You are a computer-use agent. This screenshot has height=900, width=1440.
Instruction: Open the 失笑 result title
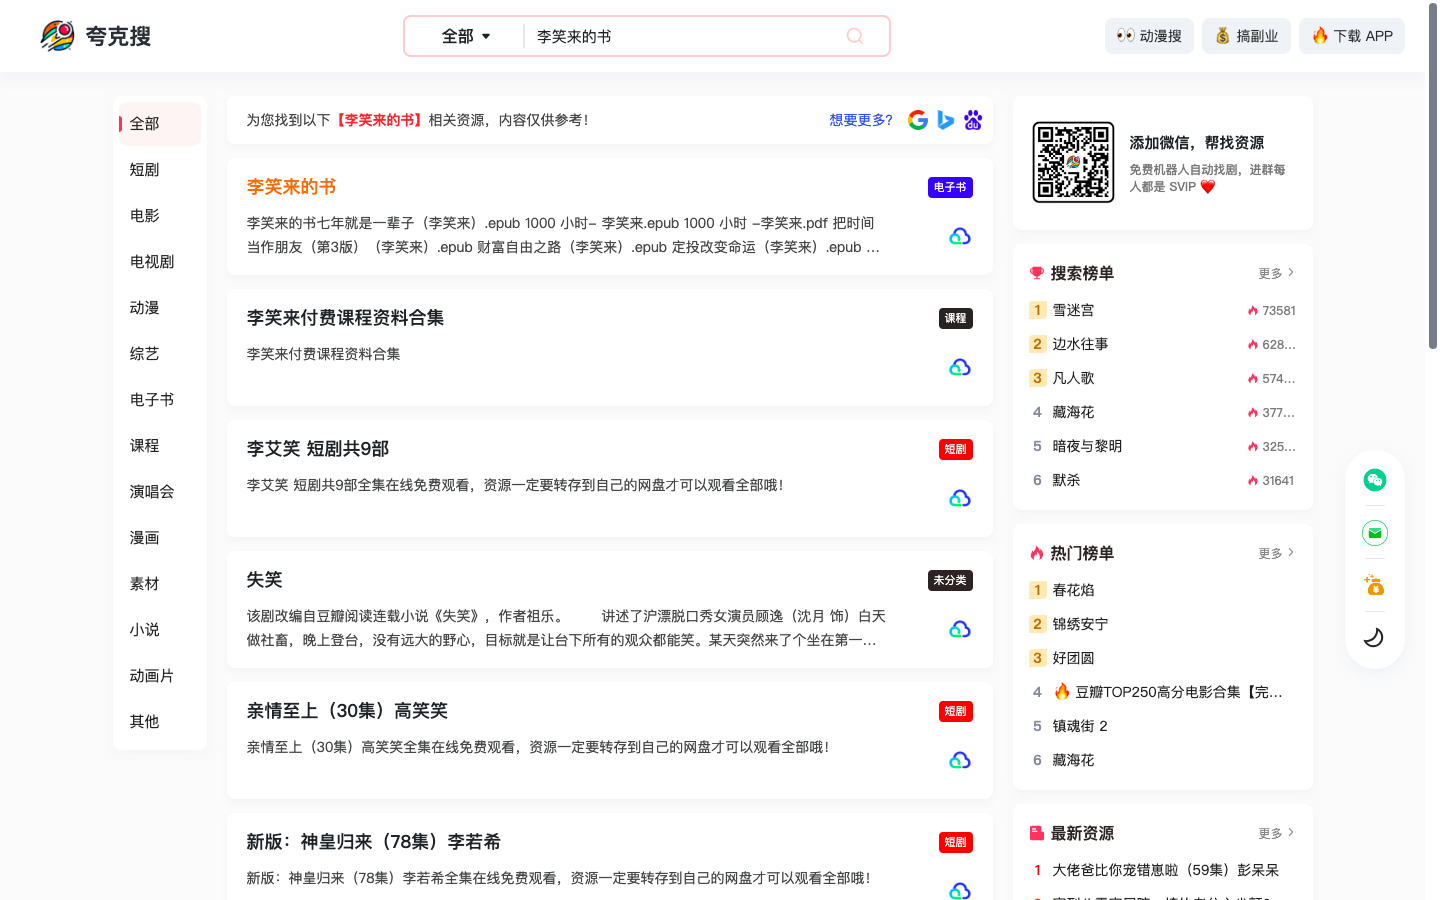point(264,580)
